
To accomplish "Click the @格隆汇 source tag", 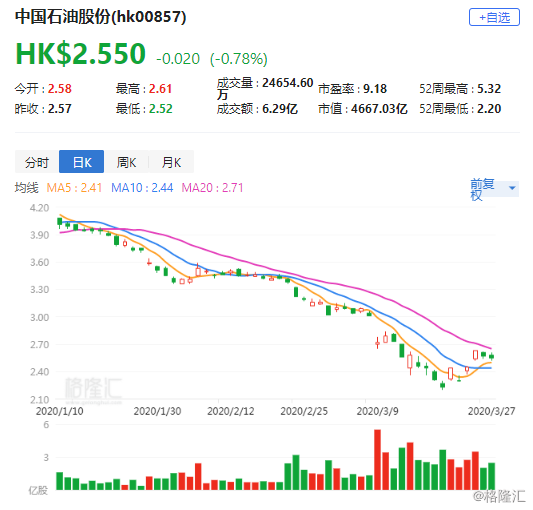I will tap(499, 497).
